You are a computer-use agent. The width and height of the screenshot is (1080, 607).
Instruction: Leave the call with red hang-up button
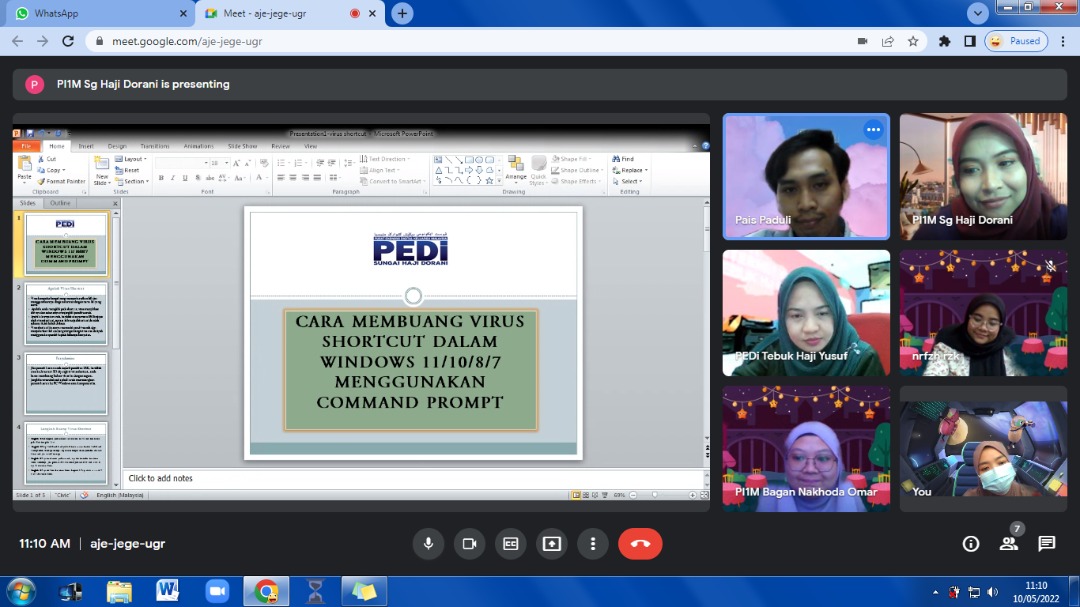pos(640,543)
